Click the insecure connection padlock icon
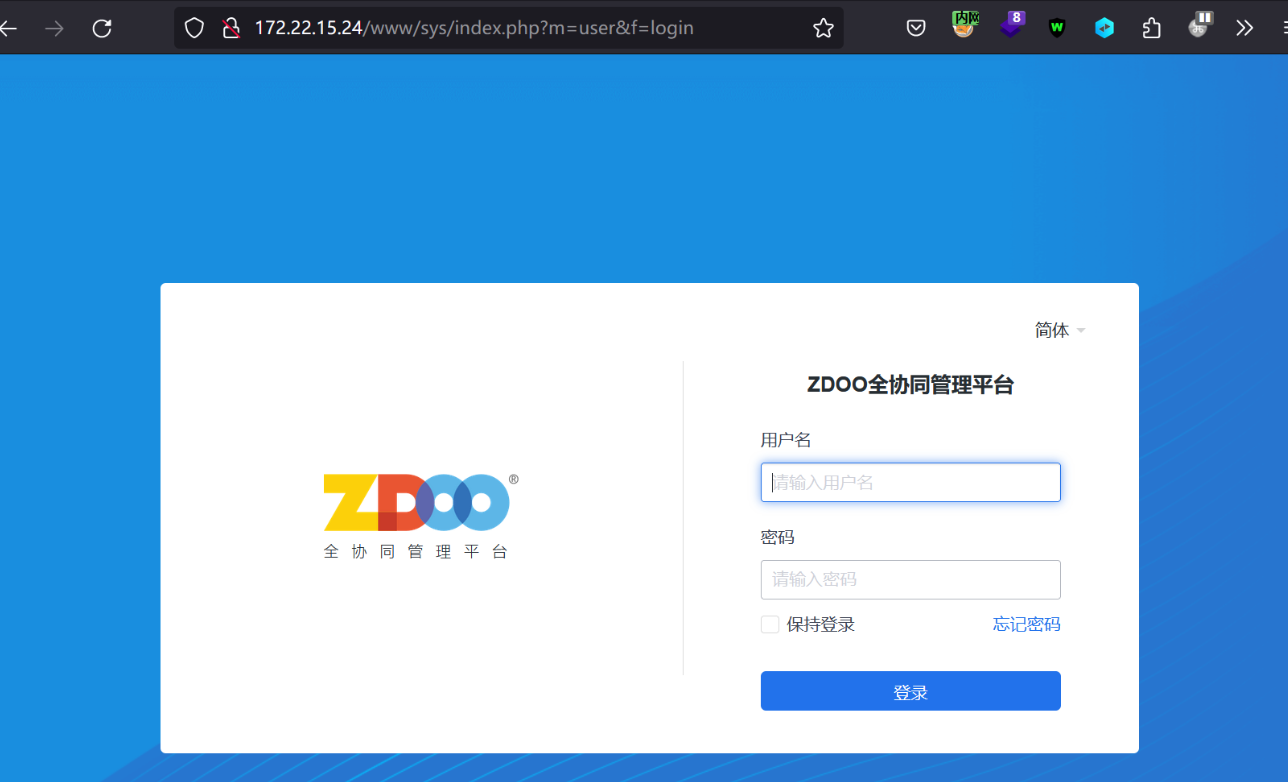 pyautogui.click(x=231, y=28)
